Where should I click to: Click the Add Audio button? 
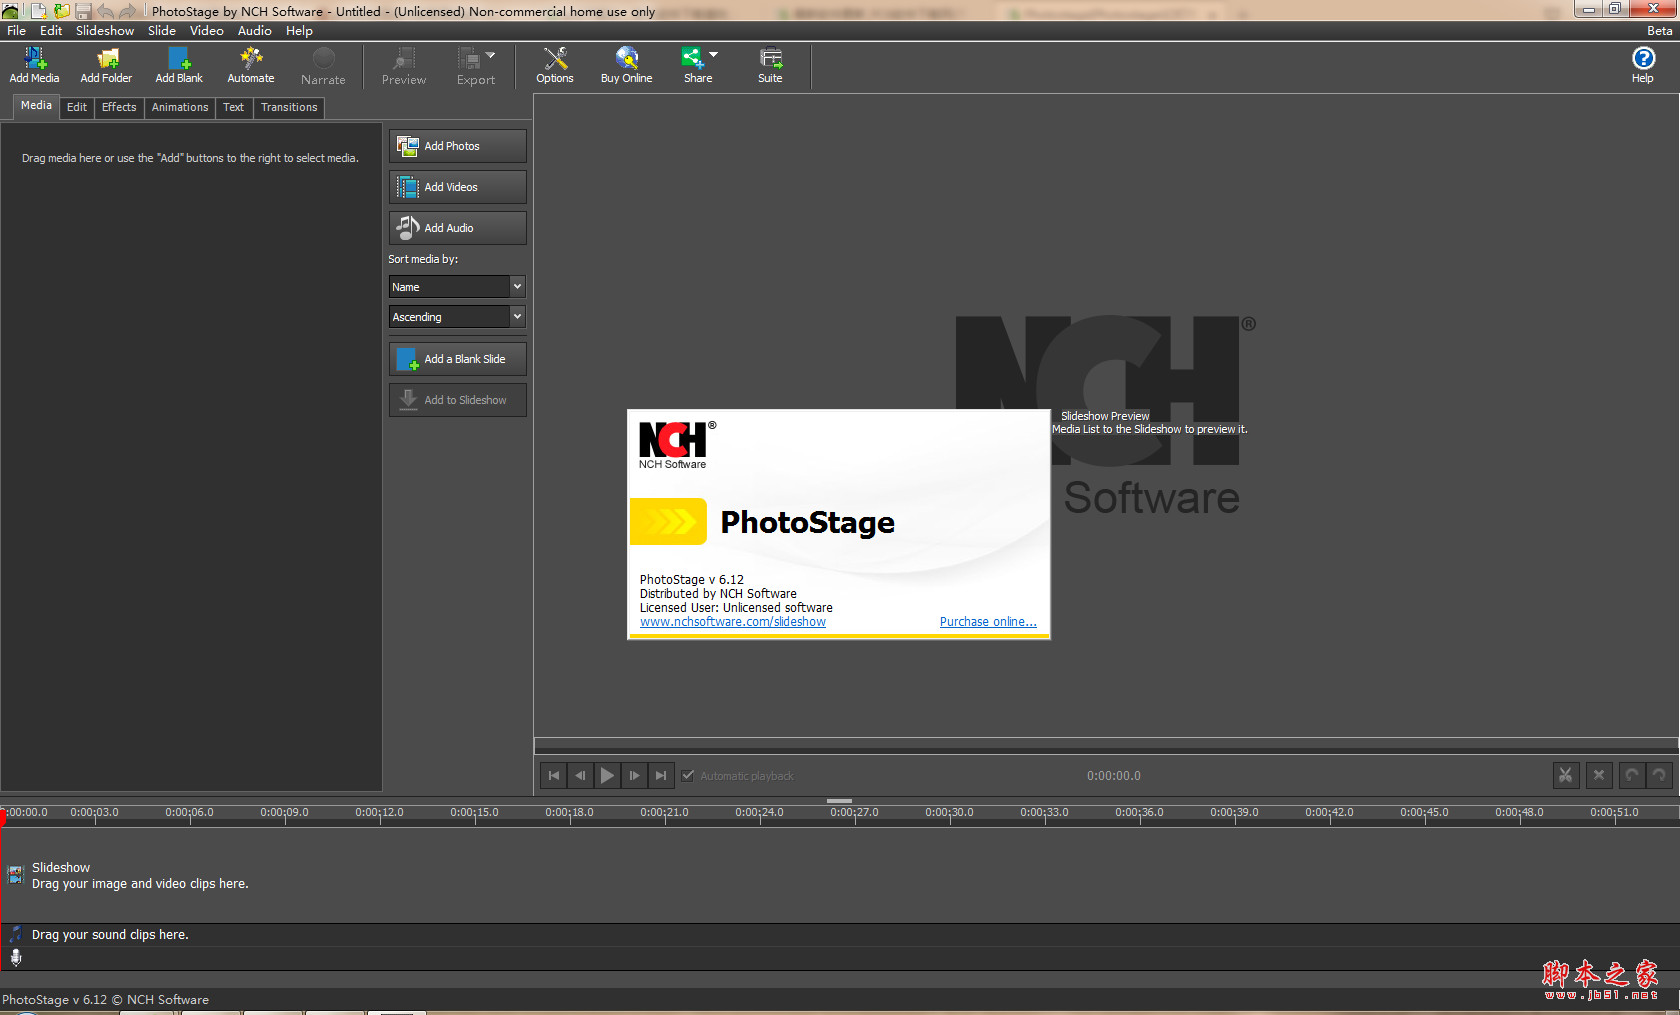457,228
